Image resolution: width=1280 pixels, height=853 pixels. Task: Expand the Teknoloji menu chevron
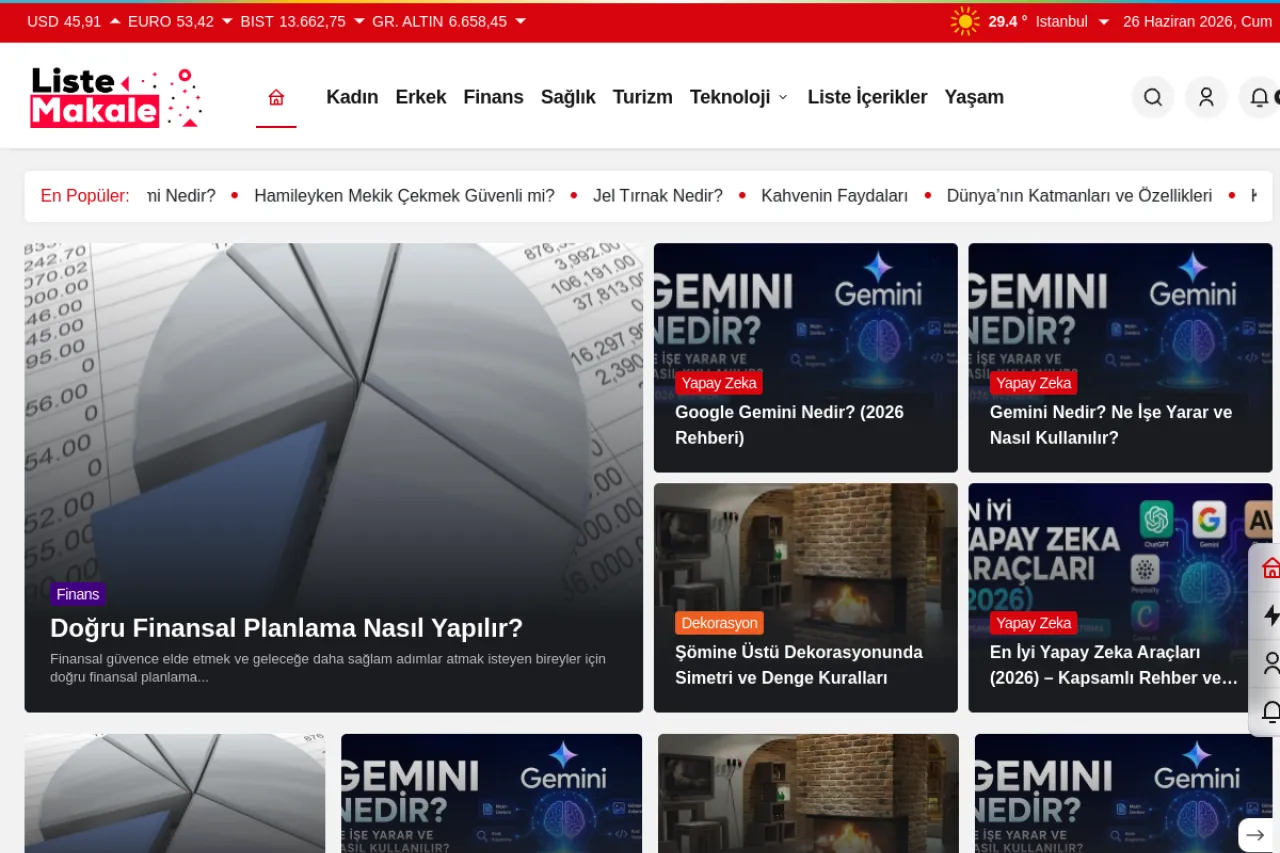pyautogui.click(x=783, y=97)
